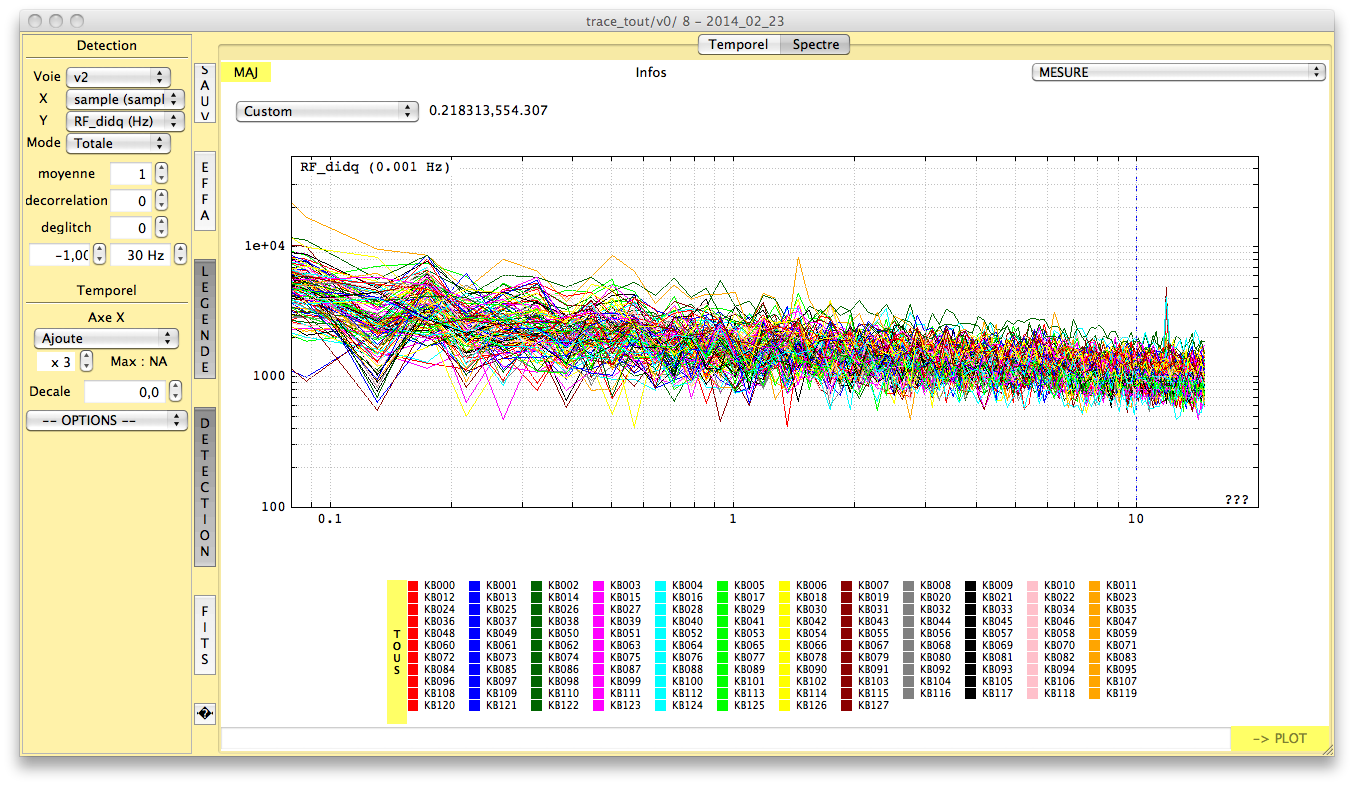The width and height of the screenshot is (1354, 786).
Task: Click the dark red swatch next to KB007
Action: (x=847, y=585)
